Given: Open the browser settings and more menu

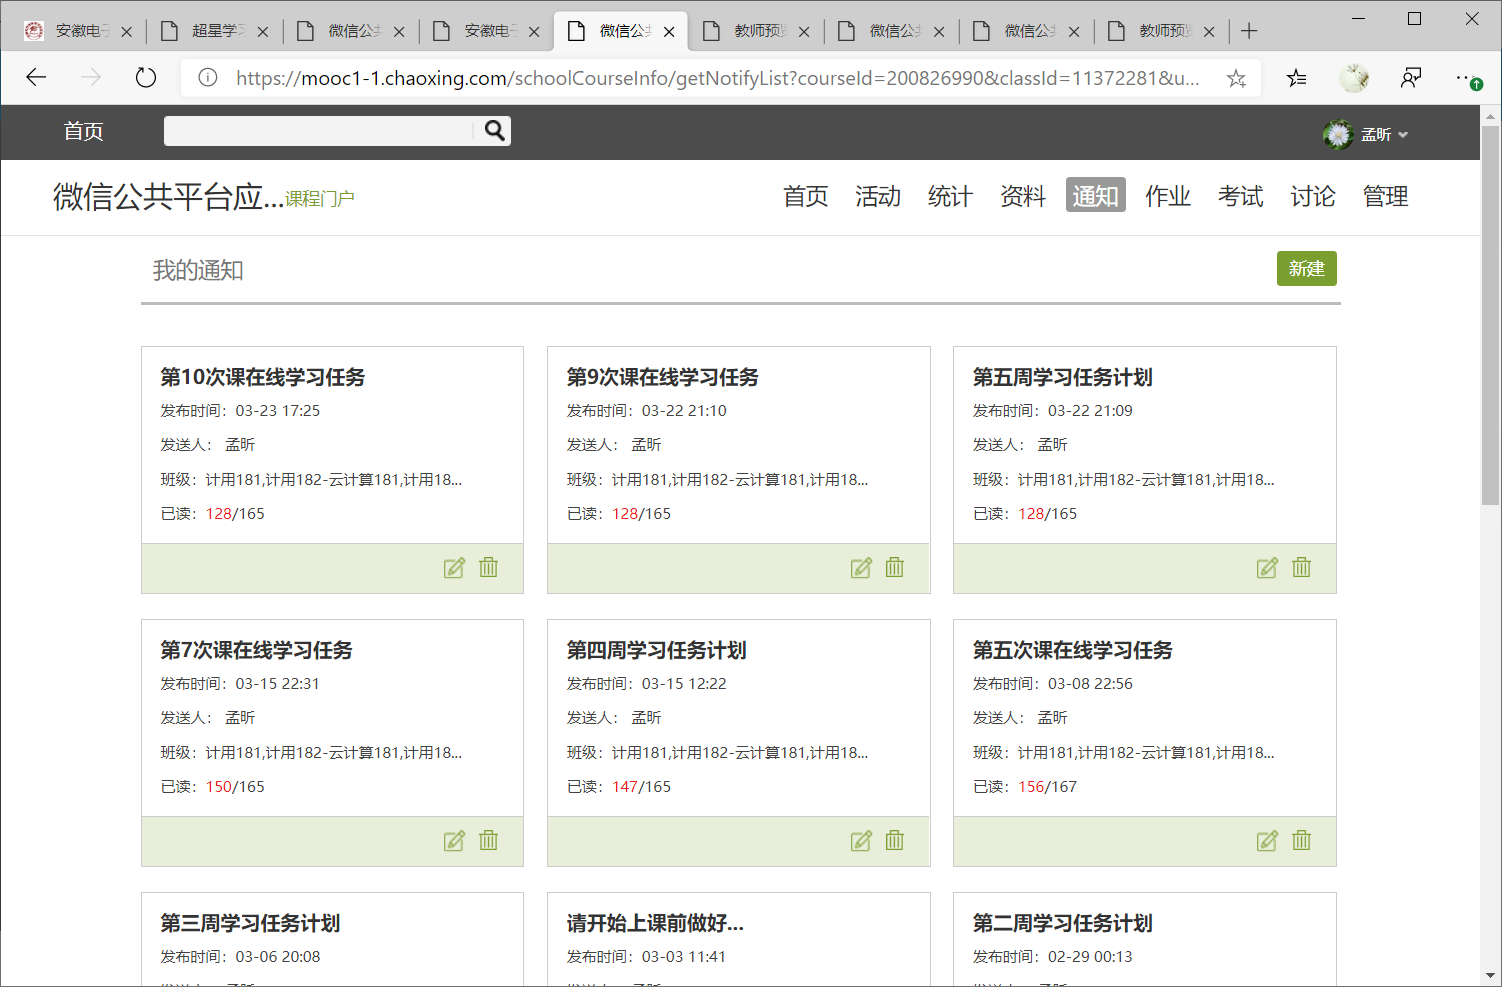Looking at the screenshot, I should 1467,78.
